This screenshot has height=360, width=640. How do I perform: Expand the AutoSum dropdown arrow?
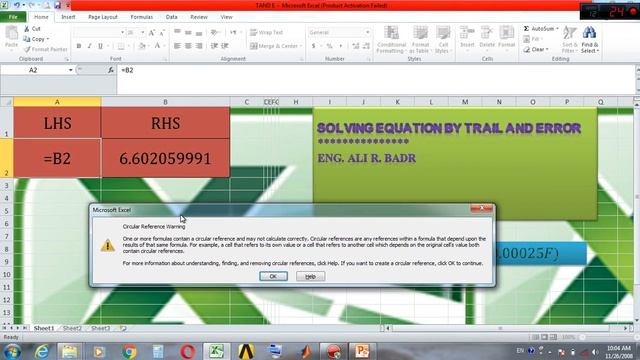point(557,29)
